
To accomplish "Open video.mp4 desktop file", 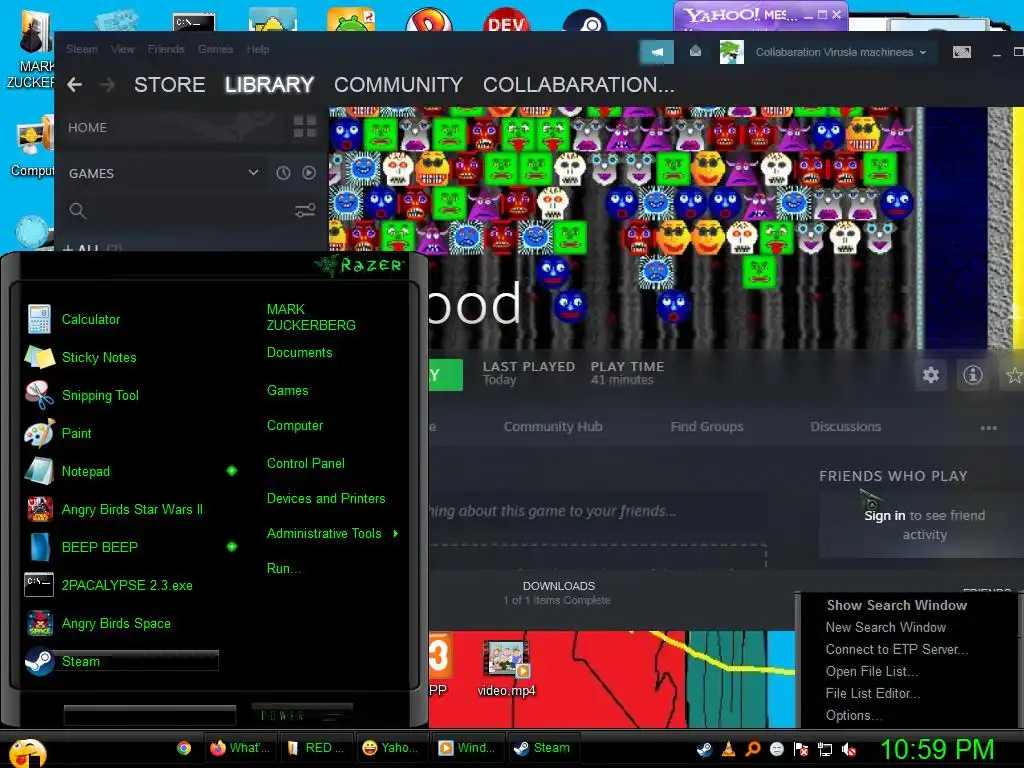I will (x=506, y=668).
